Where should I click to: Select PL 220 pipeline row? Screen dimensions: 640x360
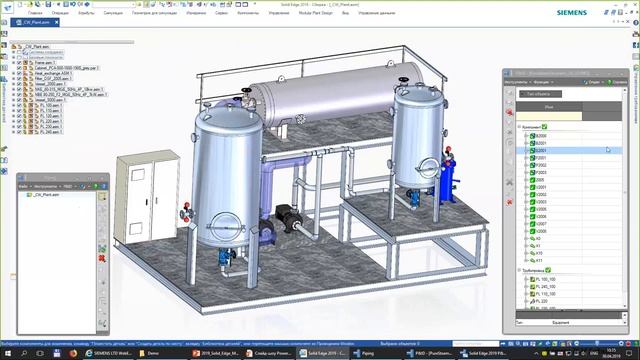point(569,301)
